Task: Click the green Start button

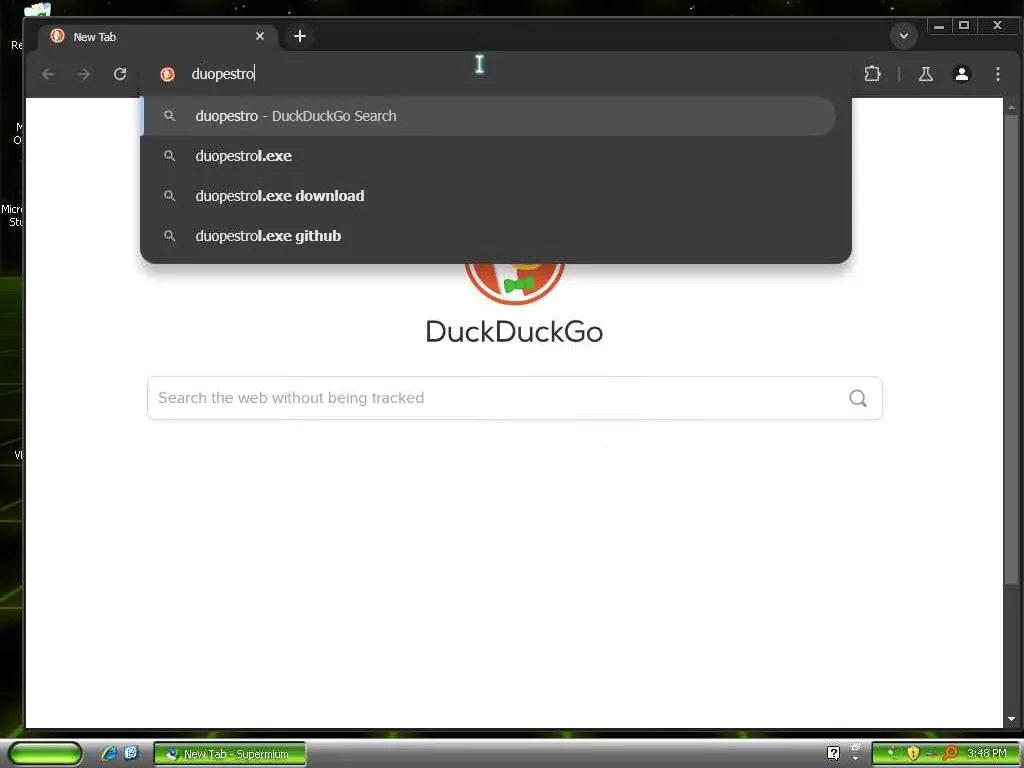Action: pyautogui.click(x=45, y=753)
